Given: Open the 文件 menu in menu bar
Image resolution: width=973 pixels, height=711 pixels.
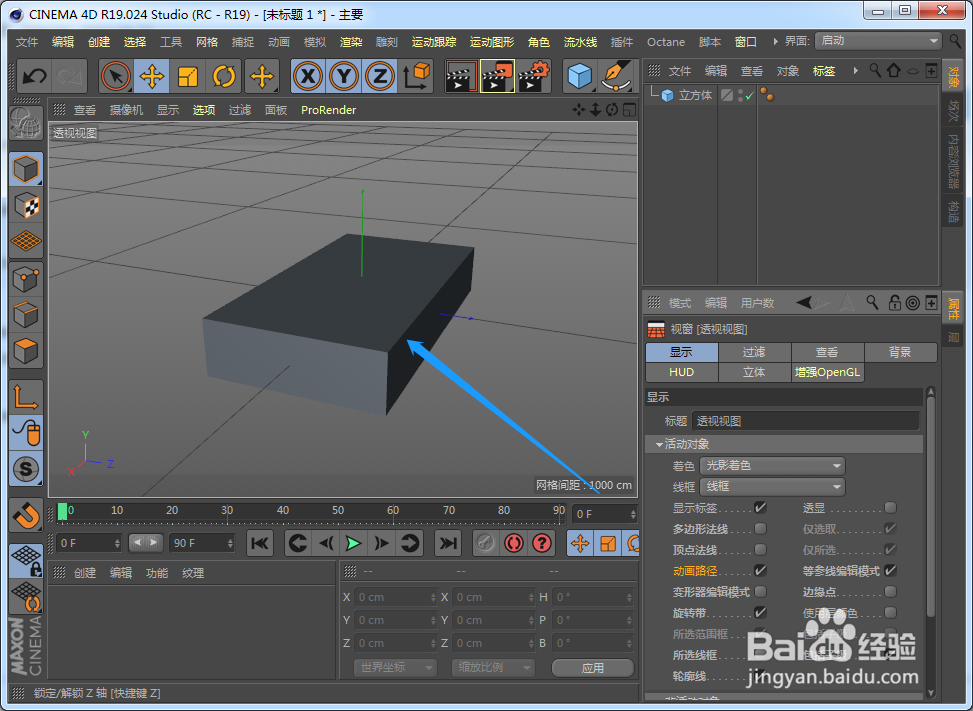Looking at the screenshot, I should pyautogui.click(x=27, y=42).
